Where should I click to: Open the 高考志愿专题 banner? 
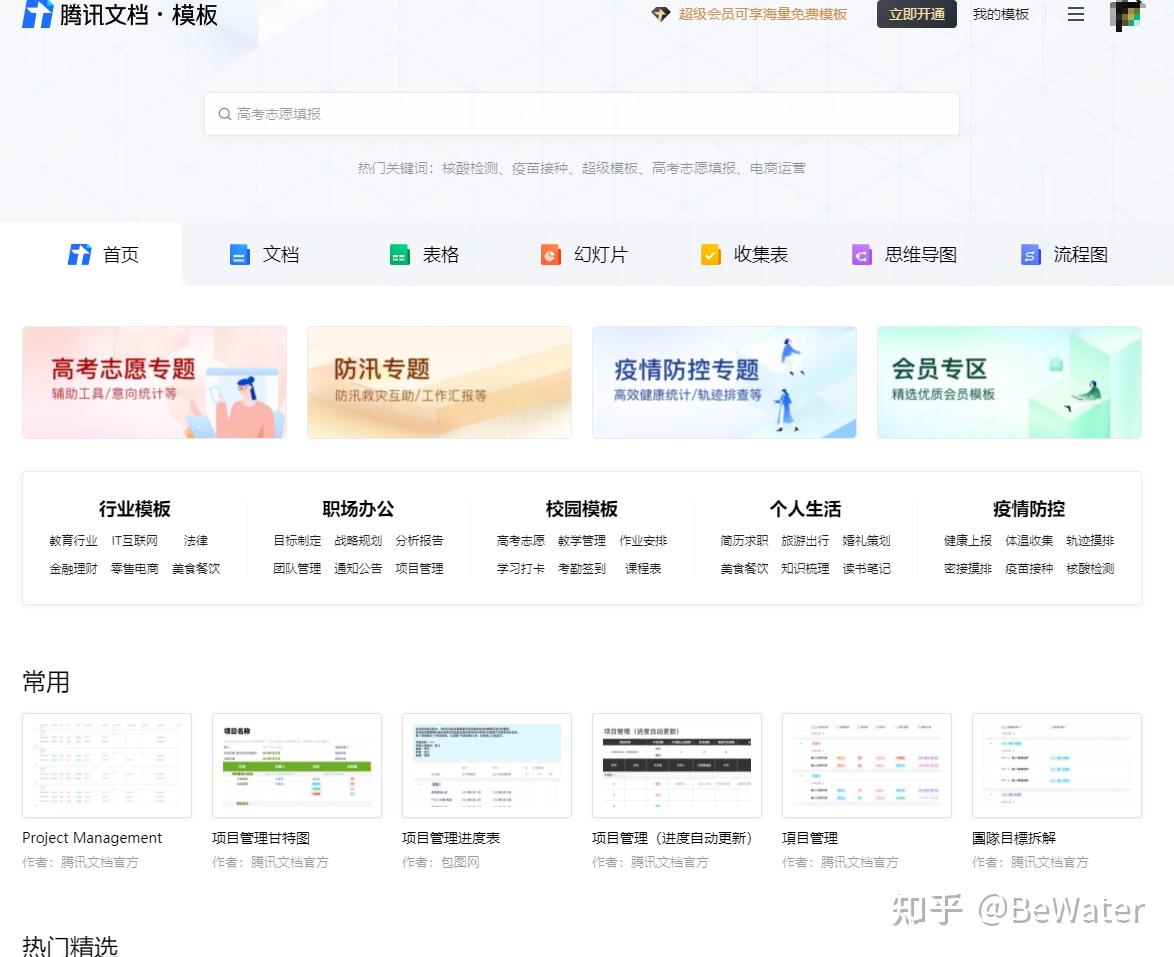[x=154, y=382]
